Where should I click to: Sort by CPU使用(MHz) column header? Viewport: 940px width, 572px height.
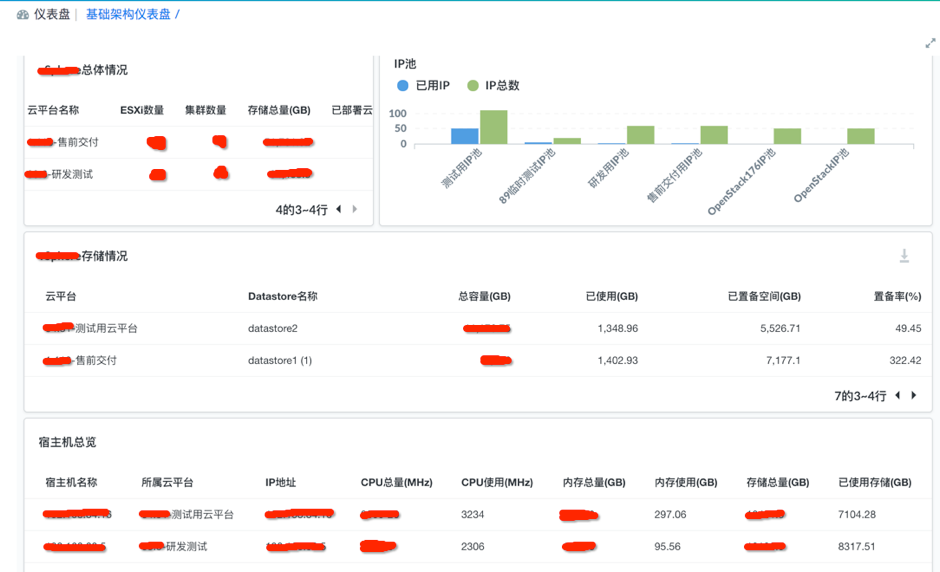497,482
